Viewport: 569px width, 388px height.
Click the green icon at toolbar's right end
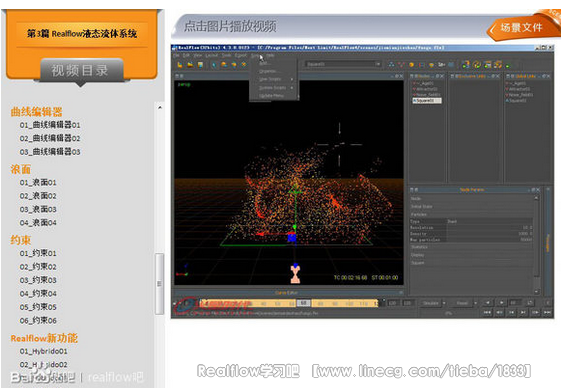pyautogui.click(x=508, y=65)
